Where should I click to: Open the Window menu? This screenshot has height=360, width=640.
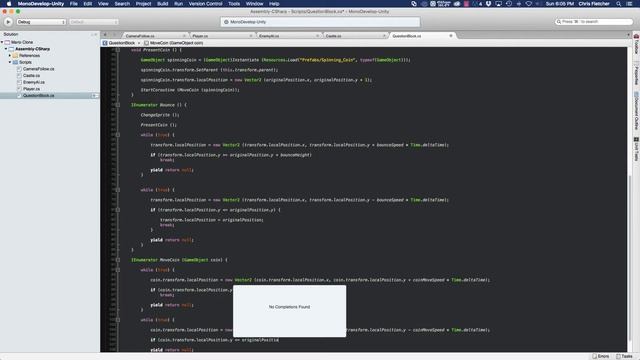click(254, 4)
